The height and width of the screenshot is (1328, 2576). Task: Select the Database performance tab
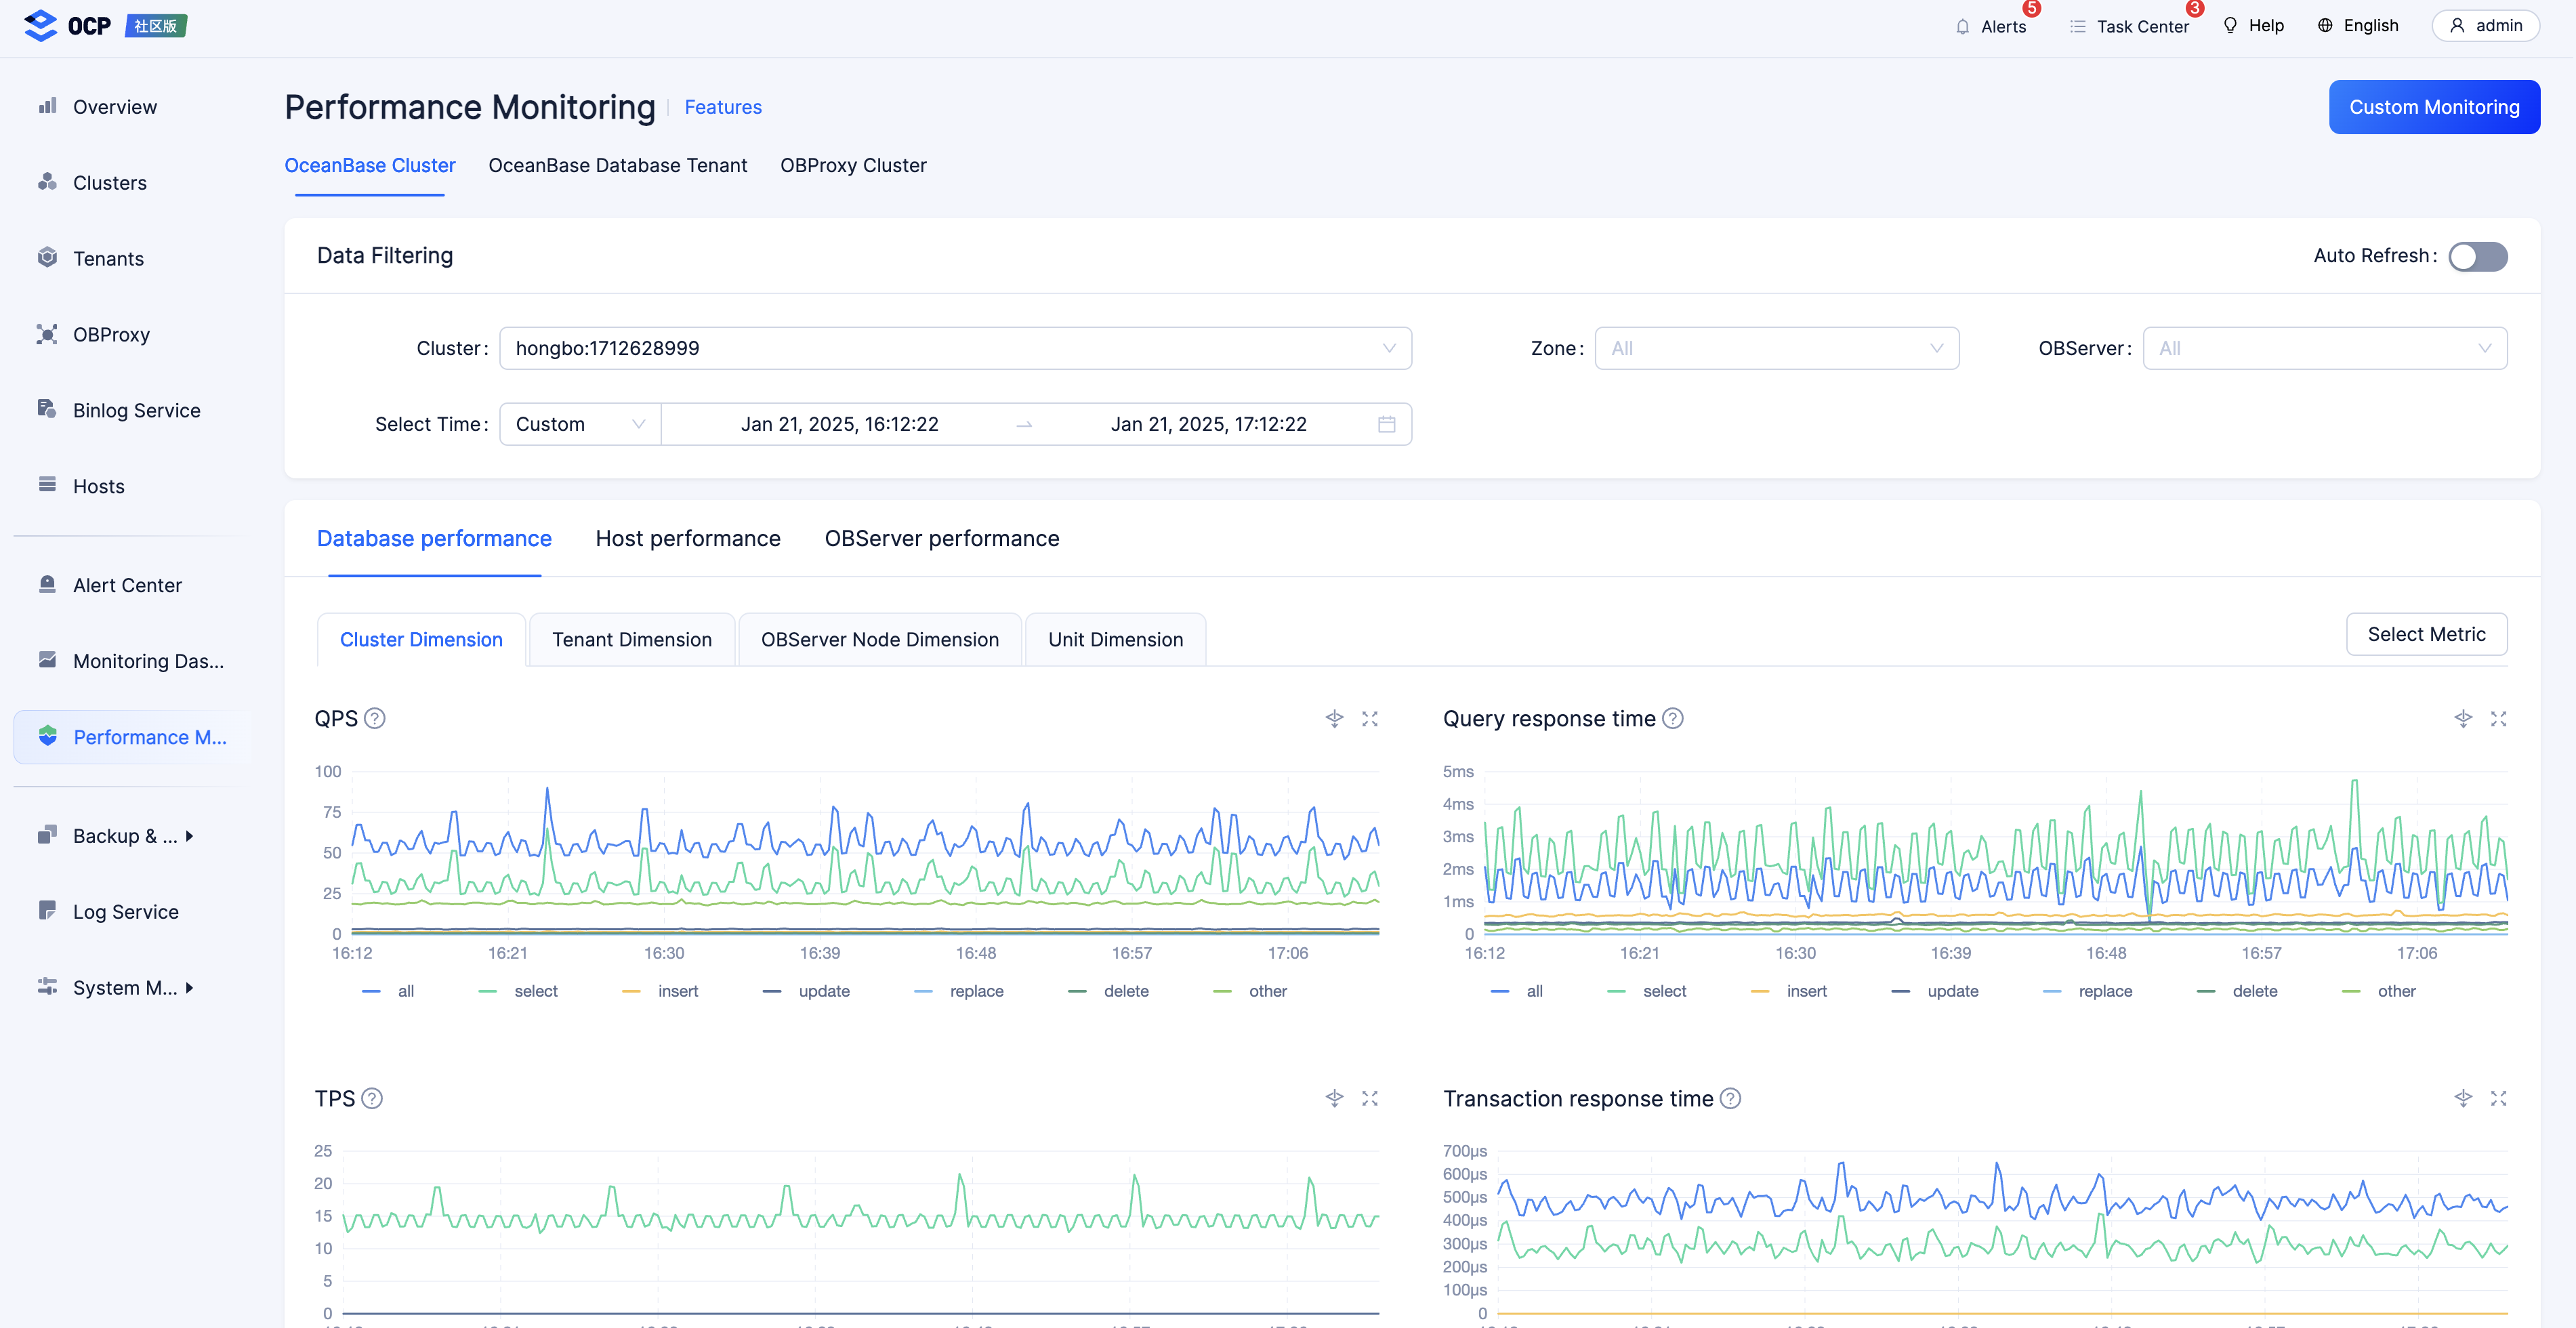click(x=434, y=539)
